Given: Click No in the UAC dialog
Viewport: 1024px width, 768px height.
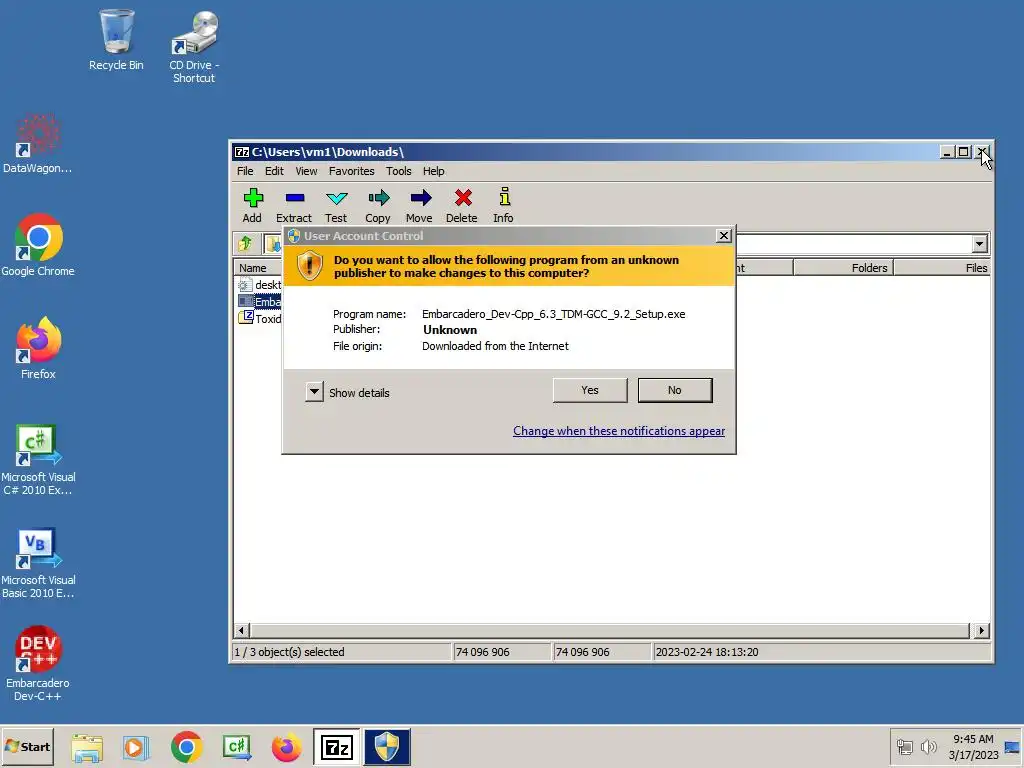Looking at the screenshot, I should (675, 390).
